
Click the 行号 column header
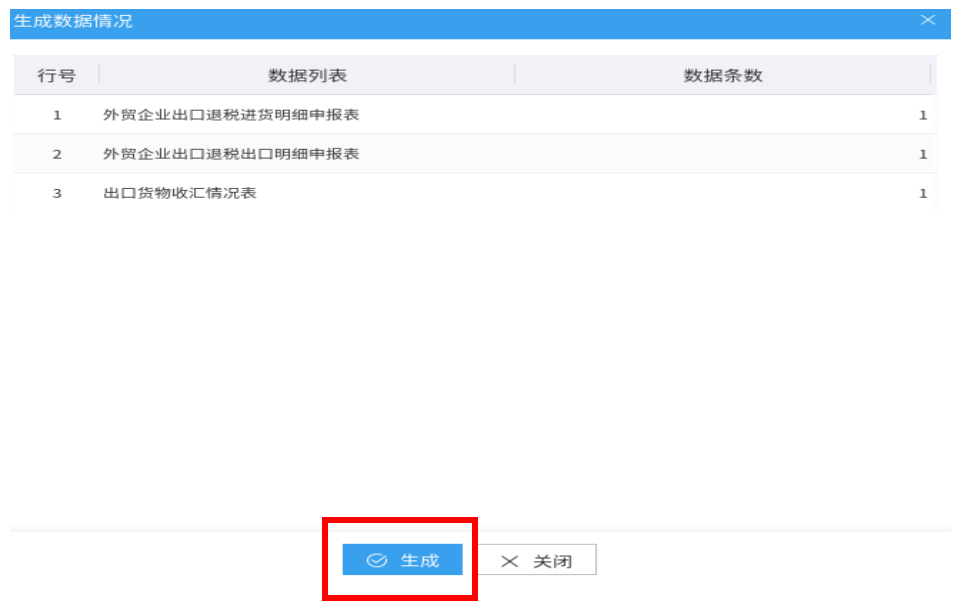[x=56, y=76]
